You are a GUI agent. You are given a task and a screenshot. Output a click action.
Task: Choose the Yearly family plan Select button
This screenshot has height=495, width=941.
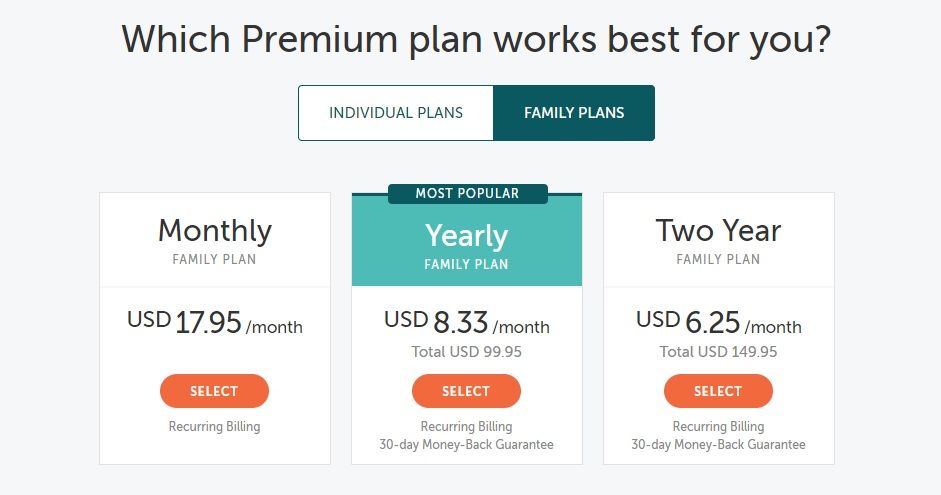[x=466, y=391]
